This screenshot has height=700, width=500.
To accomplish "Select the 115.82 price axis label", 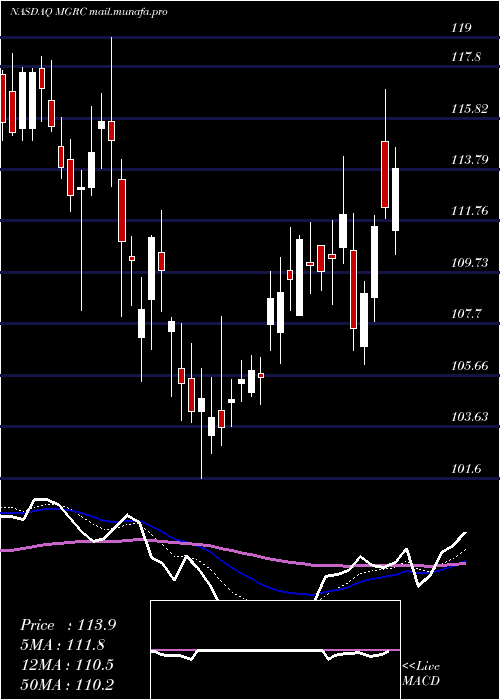I will [470, 109].
